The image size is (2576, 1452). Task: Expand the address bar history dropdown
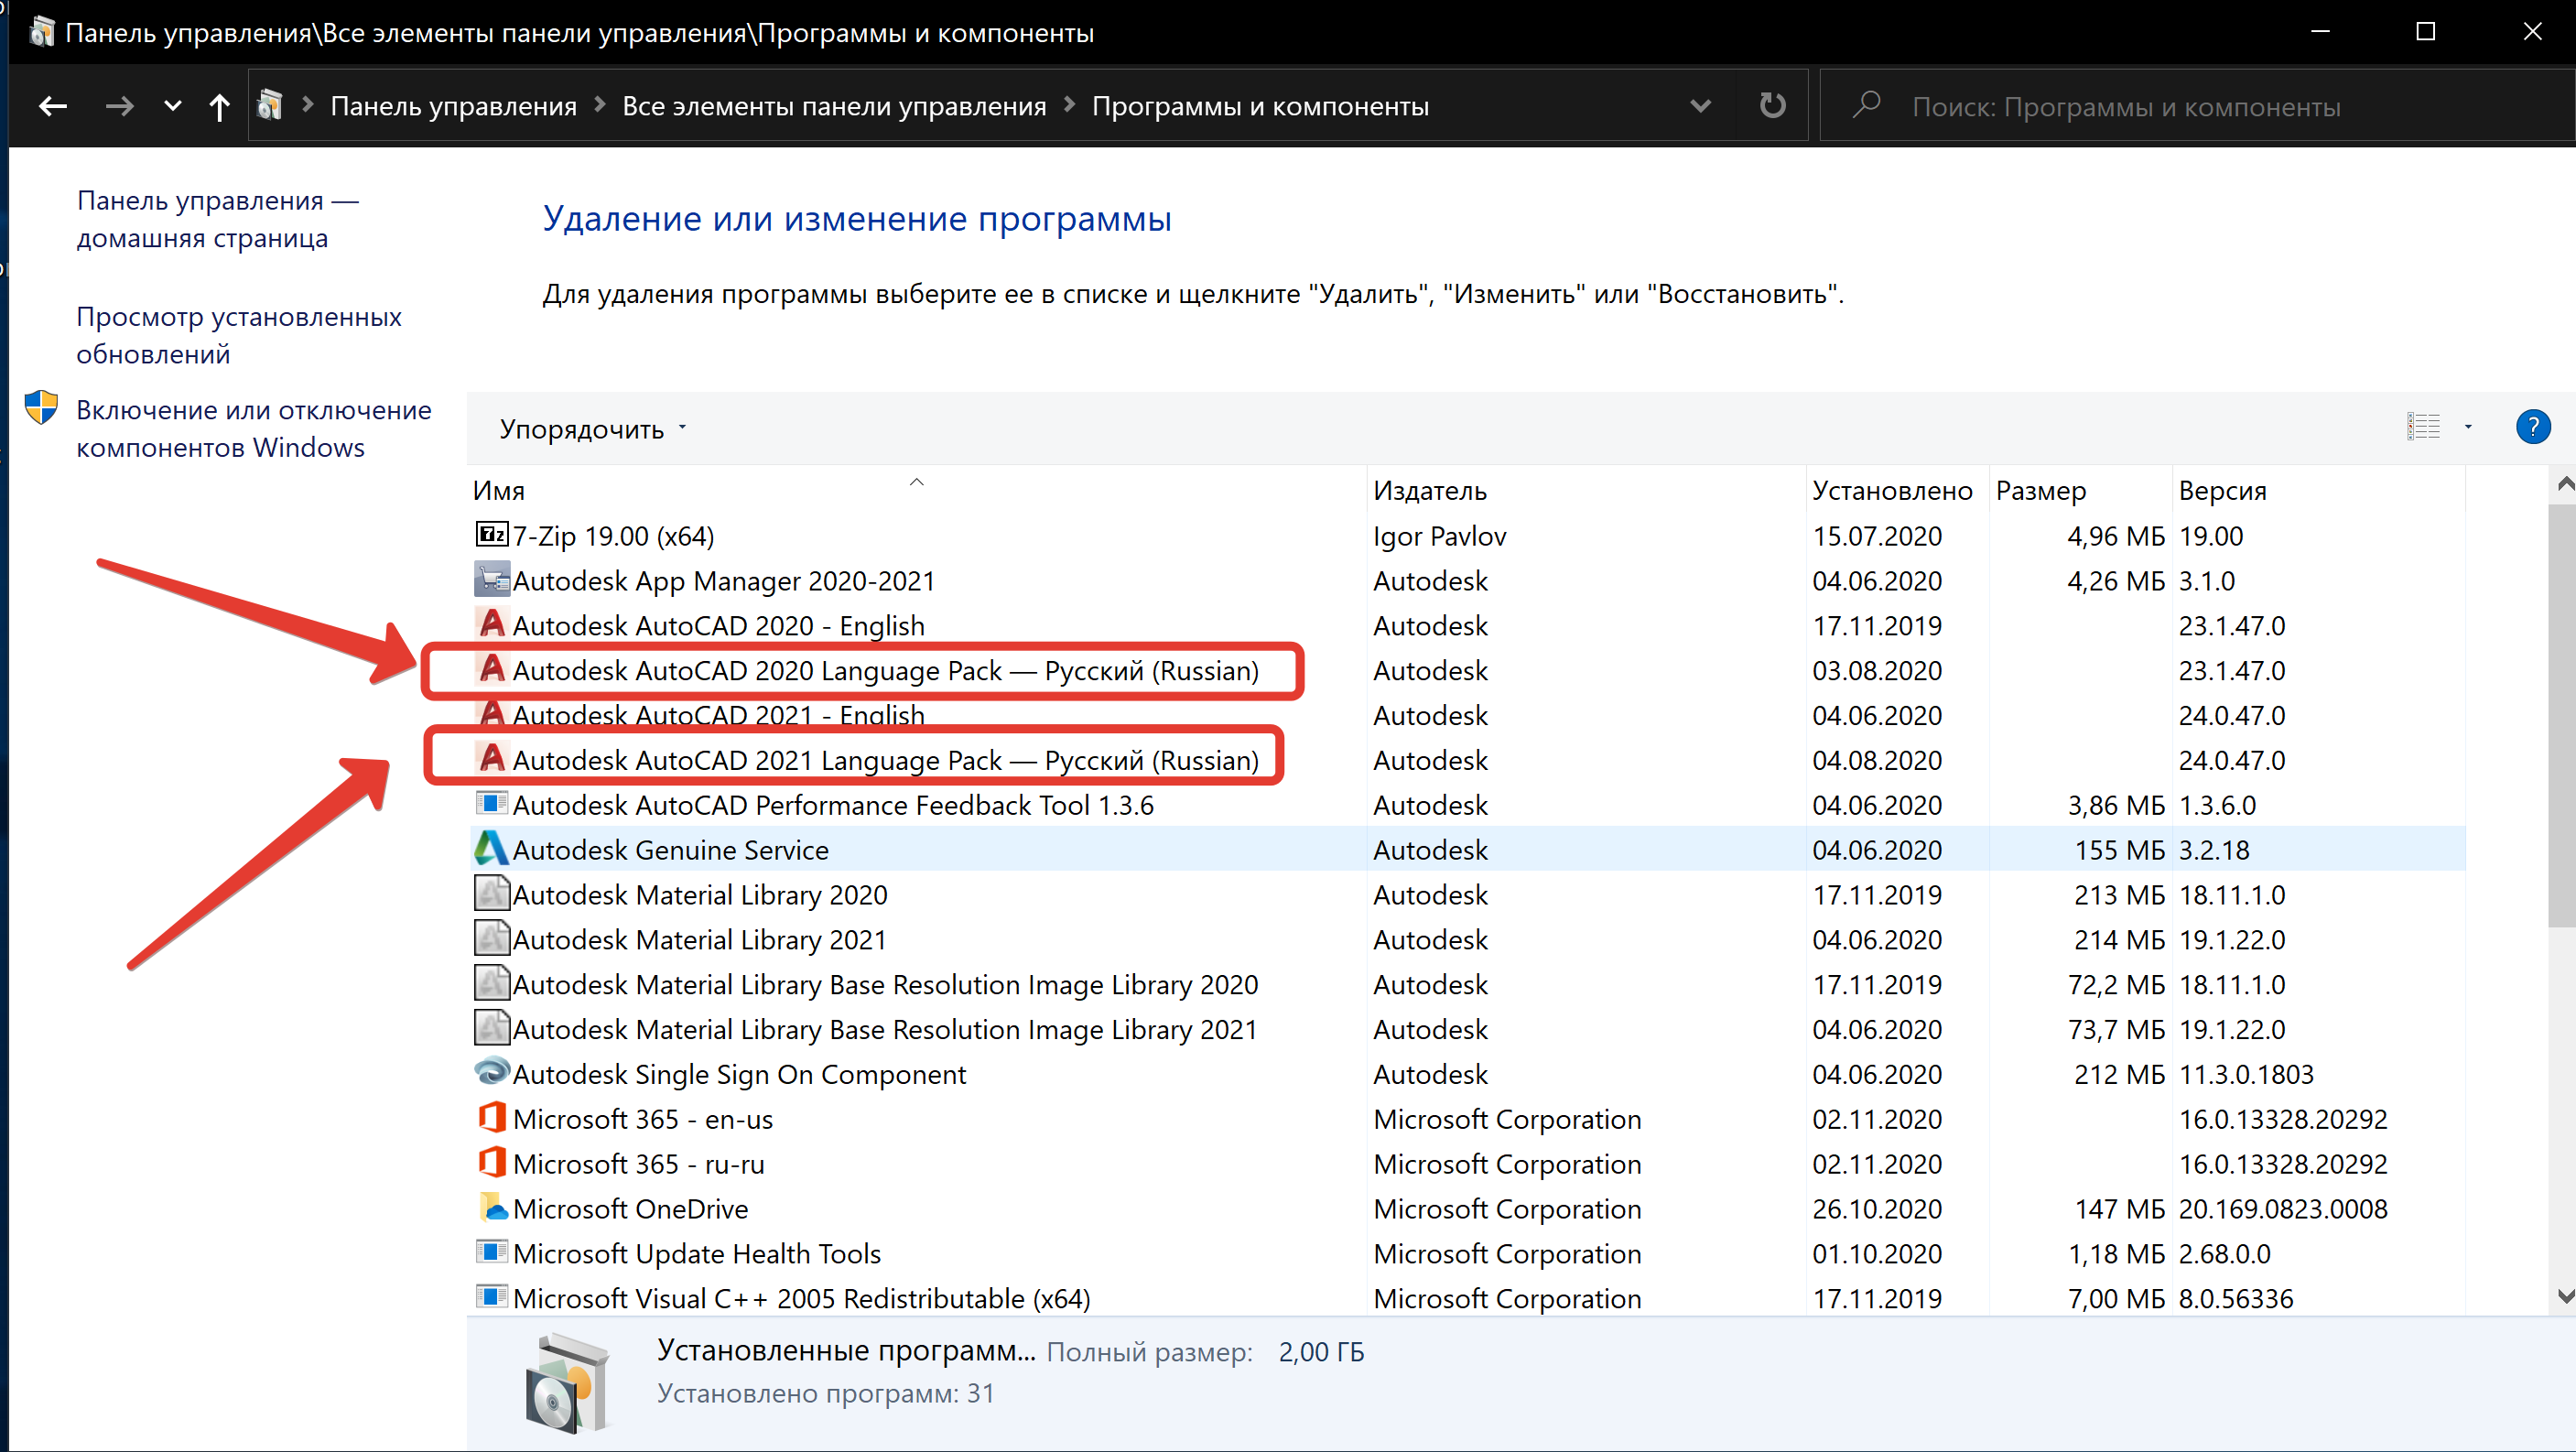tap(1700, 106)
